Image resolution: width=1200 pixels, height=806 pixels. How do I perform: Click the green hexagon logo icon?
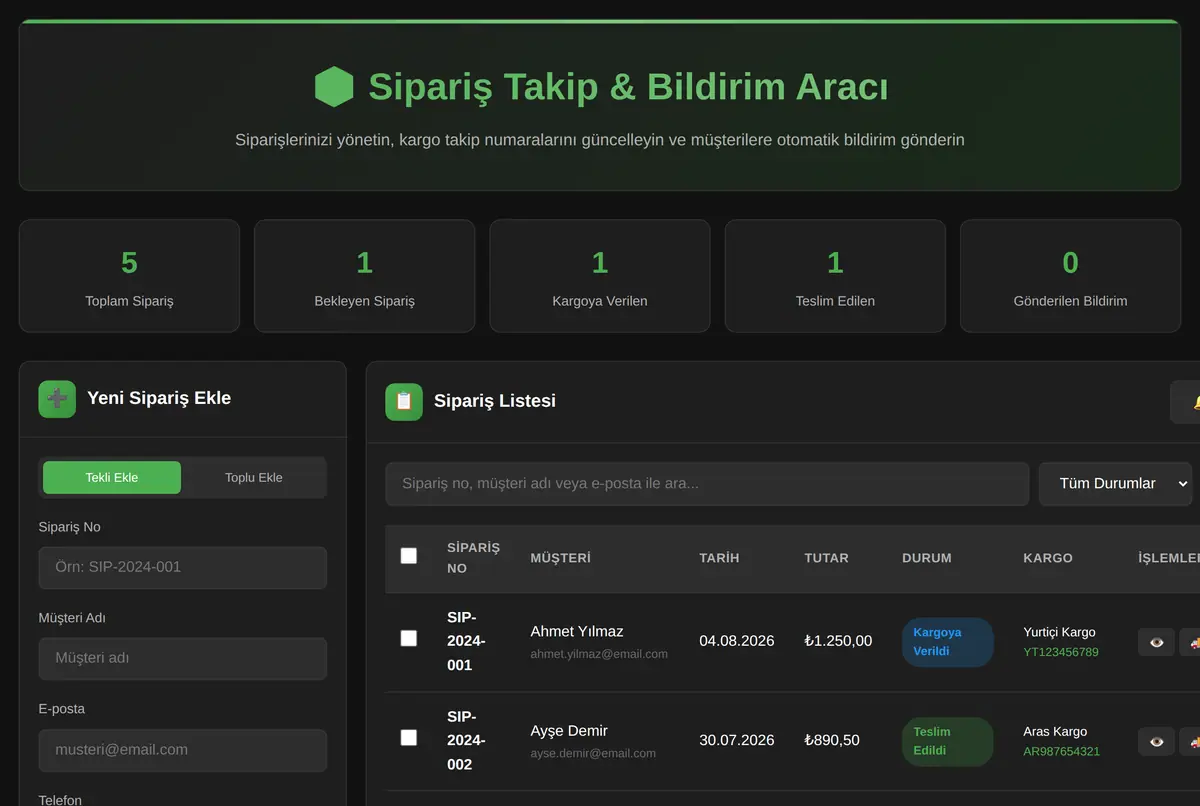[334, 87]
